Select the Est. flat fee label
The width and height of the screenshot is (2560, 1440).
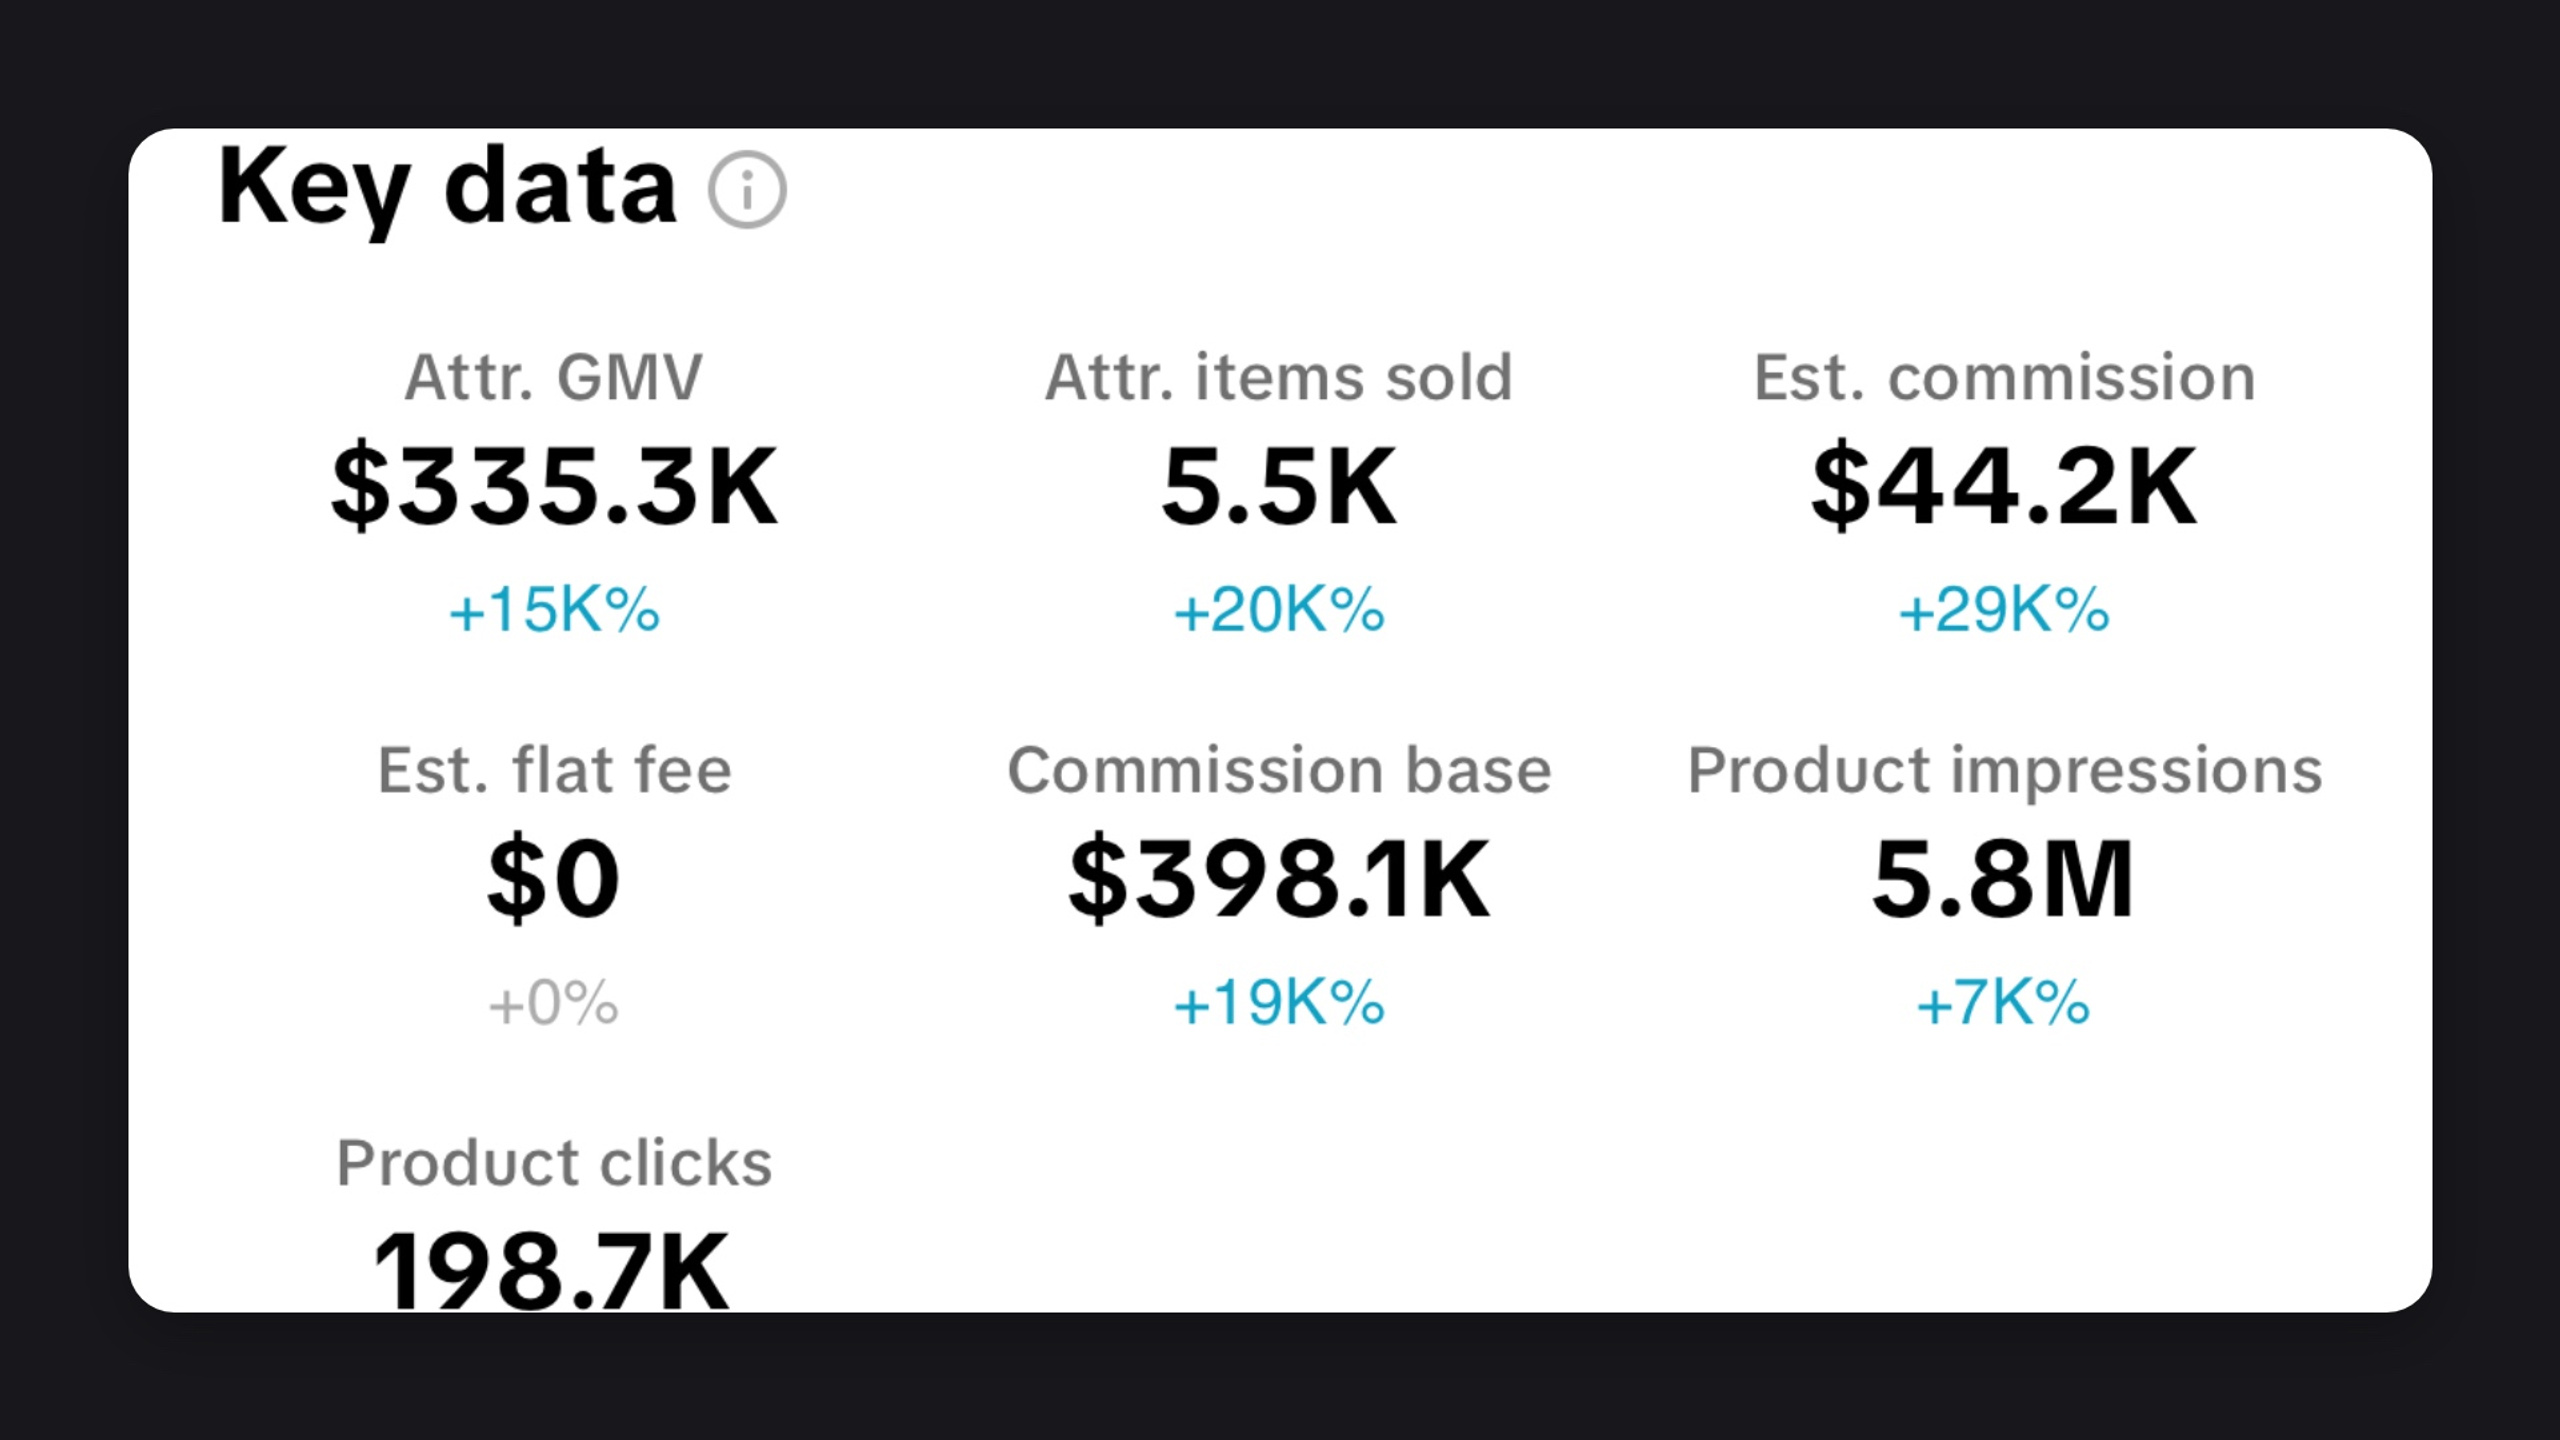click(x=554, y=770)
